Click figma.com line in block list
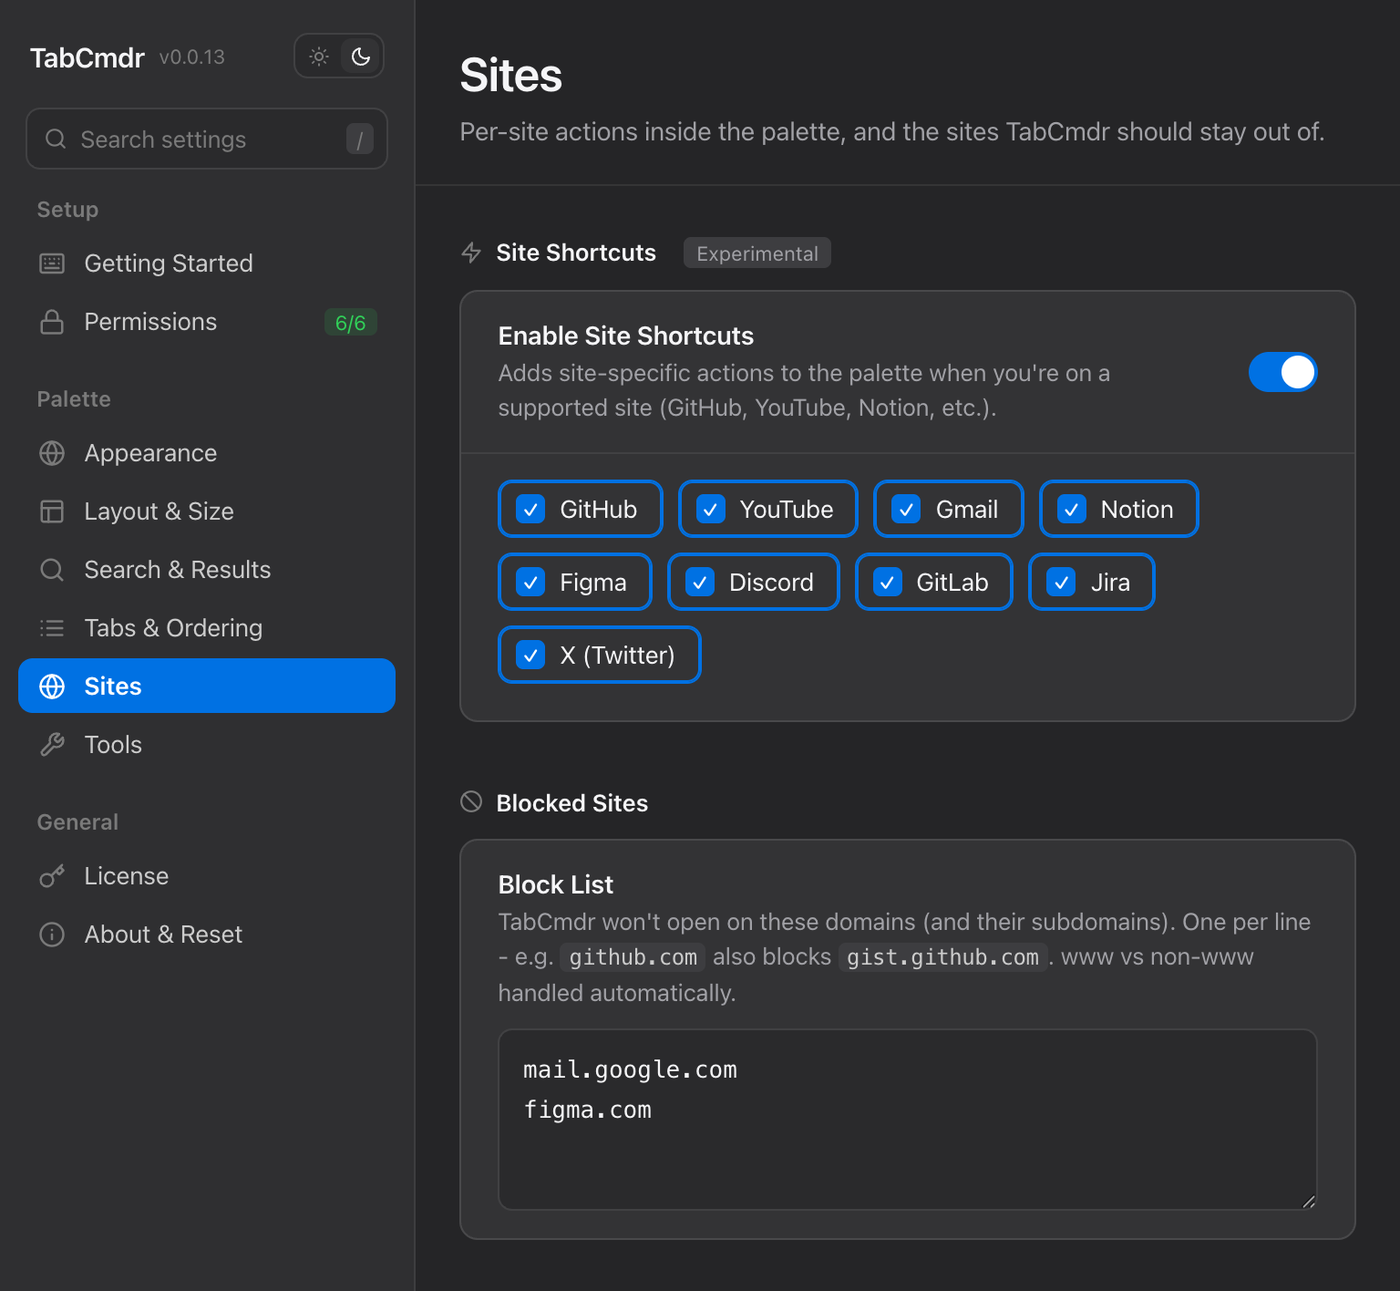 click(588, 1110)
